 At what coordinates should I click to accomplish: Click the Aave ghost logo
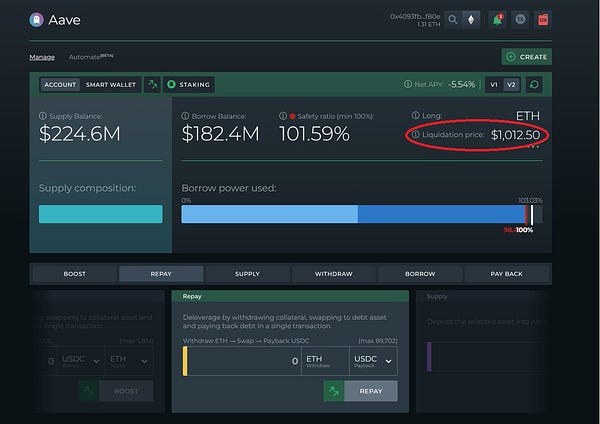pyautogui.click(x=36, y=20)
